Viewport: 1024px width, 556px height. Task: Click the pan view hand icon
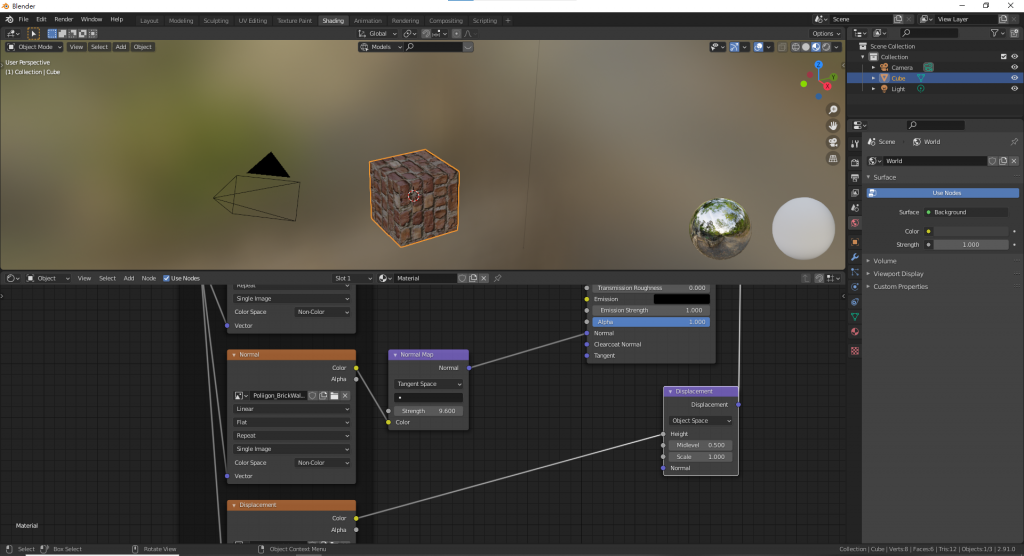click(x=833, y=126)
